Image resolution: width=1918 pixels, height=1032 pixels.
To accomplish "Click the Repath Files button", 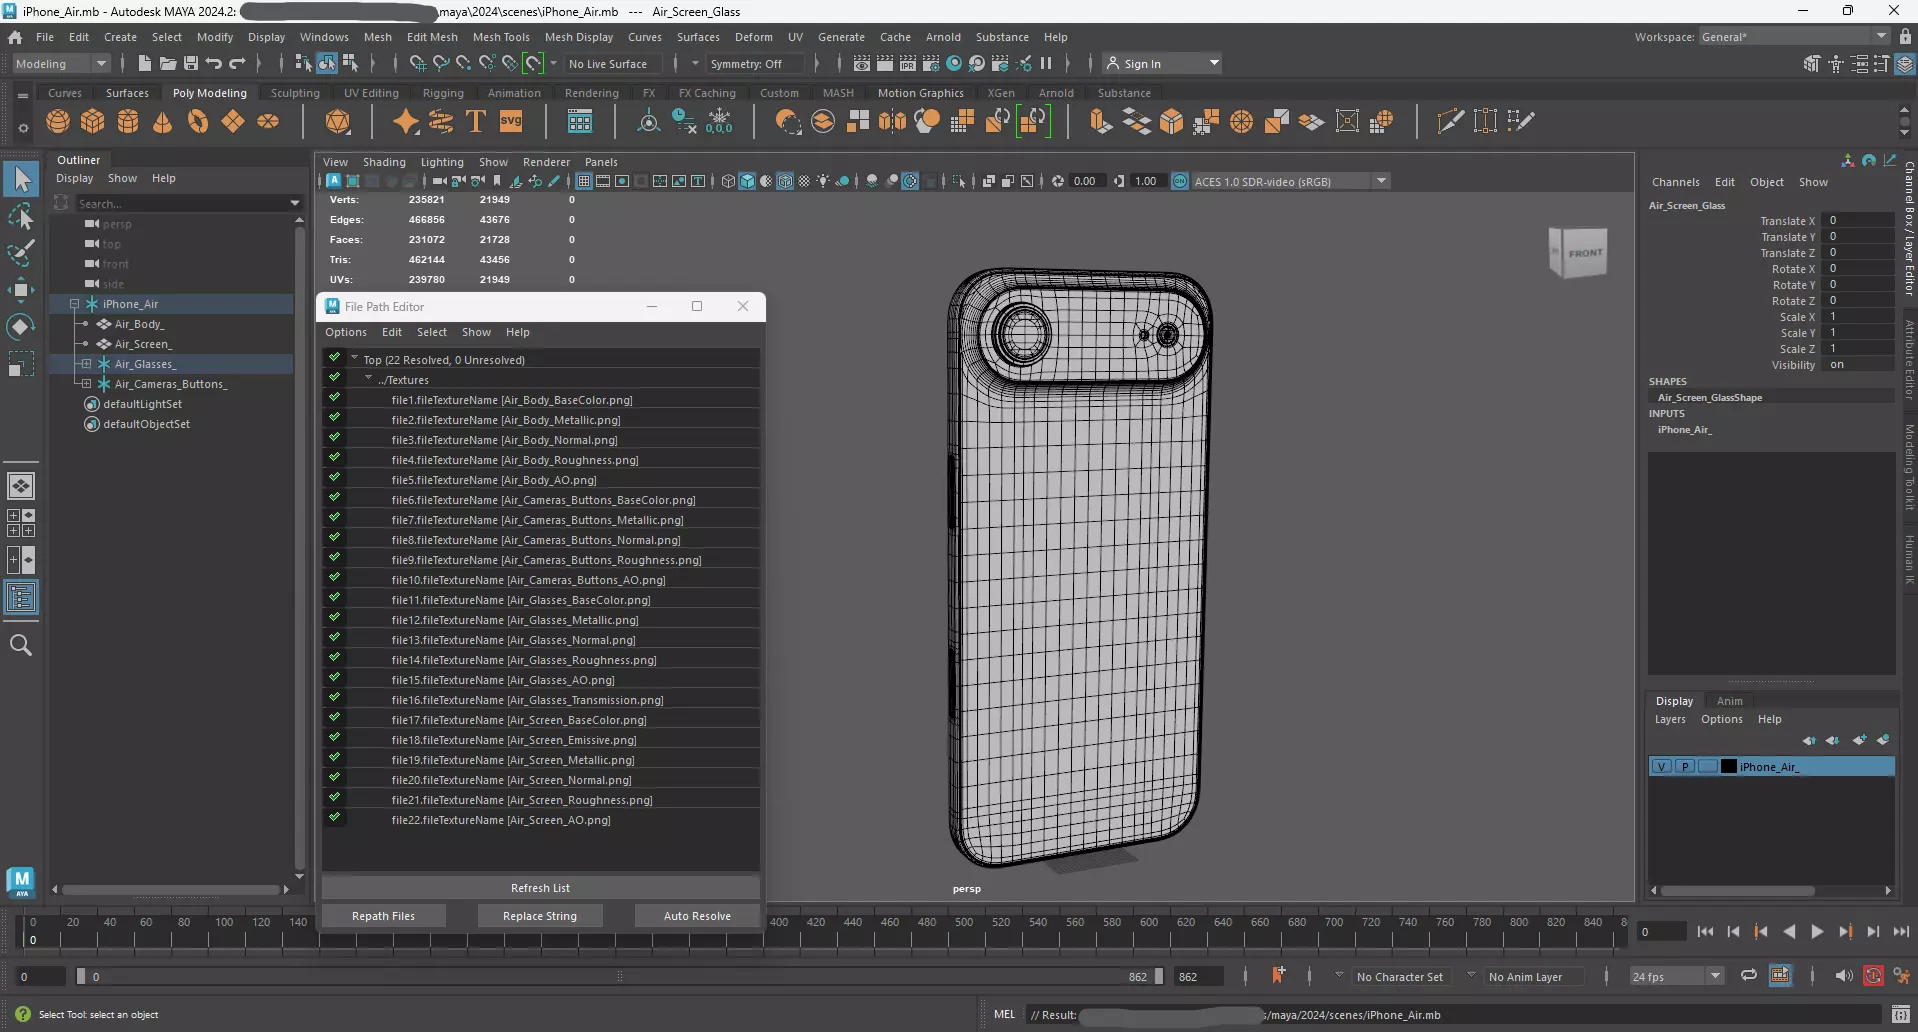I will [383, 916].
